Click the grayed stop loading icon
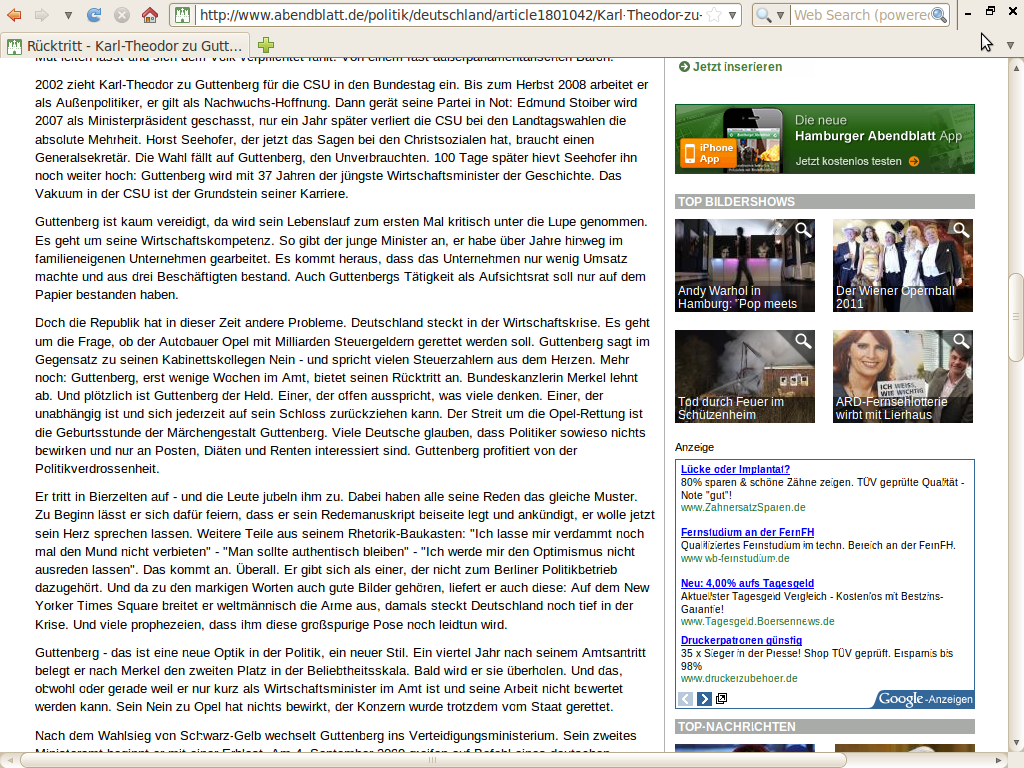This screenshot has width=1024, height=768. [x=121, y=14]
